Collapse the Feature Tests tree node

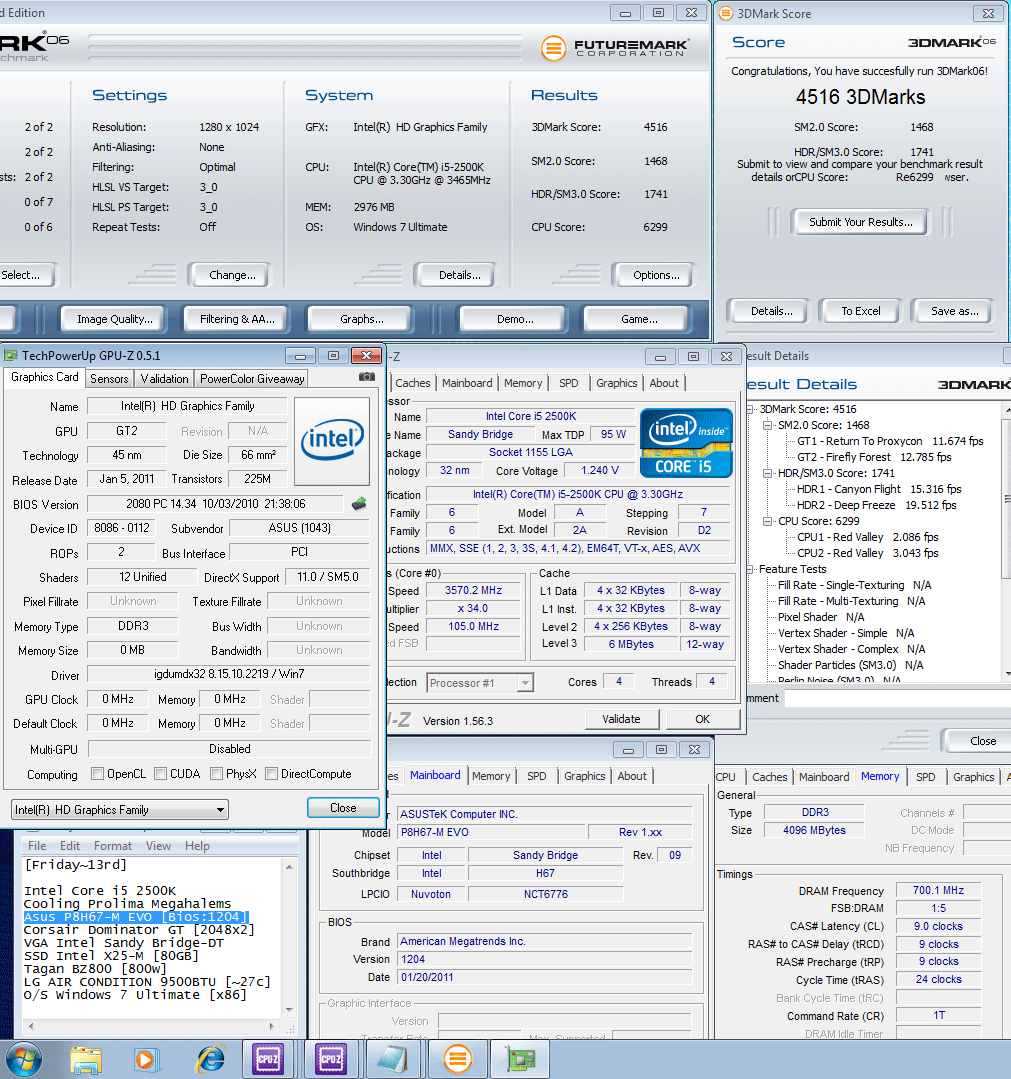click(x=751, y=569)
